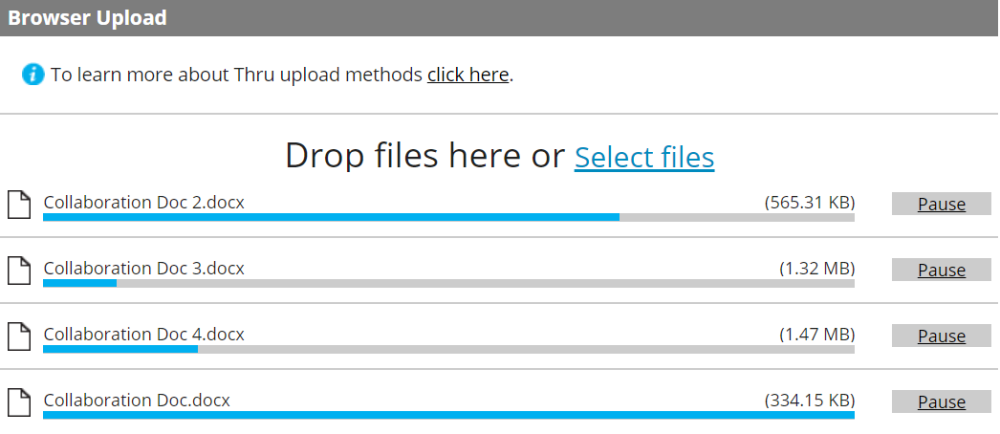Click the 'Drop files here or' drop zone text
1000x434 pixels.
[x=425, y=156]
